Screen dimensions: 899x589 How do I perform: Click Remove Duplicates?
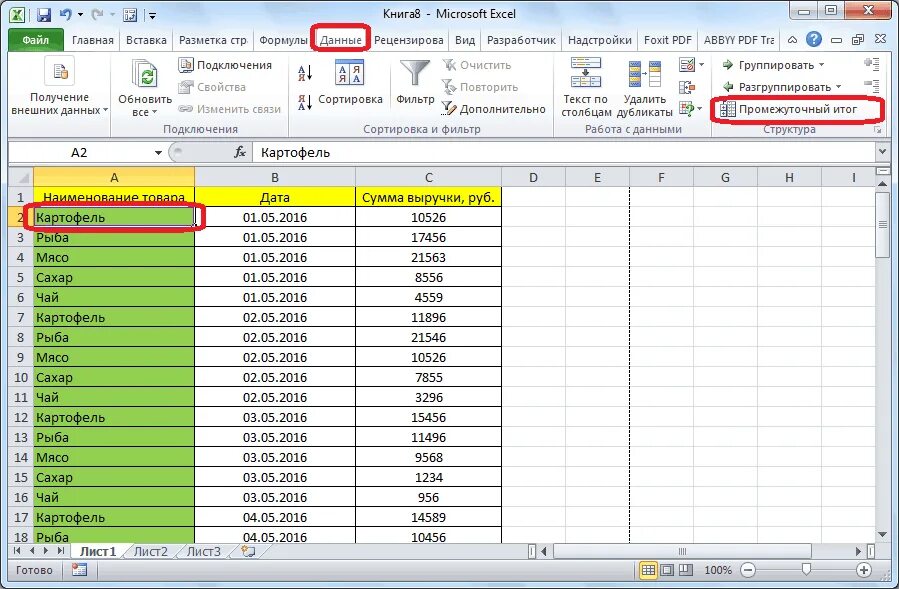point(644,87)
